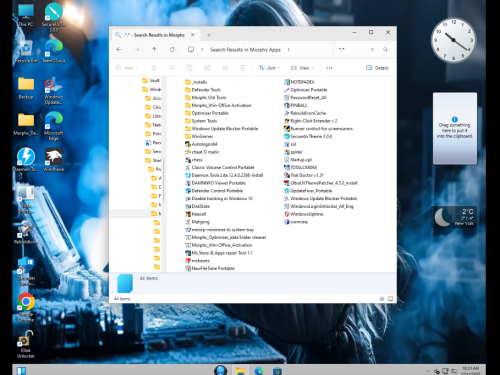
Task: Toggle the Details pane button
Action: (x=377, y=68)
